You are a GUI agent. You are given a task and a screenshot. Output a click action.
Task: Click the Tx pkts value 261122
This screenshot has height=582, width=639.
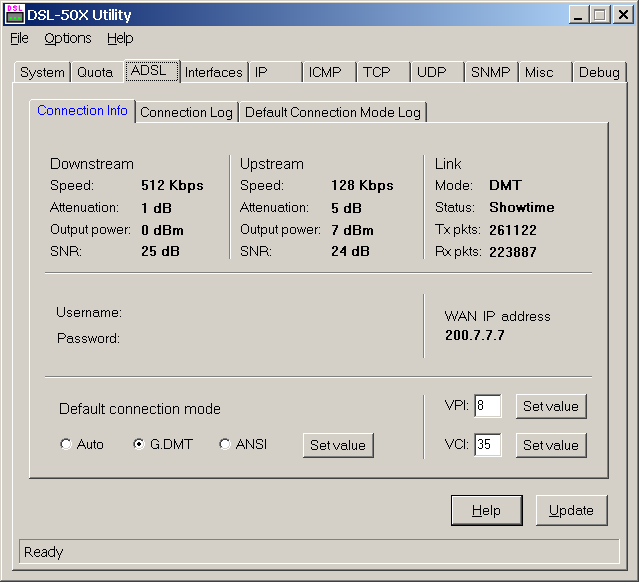click(x=513, y=230)
